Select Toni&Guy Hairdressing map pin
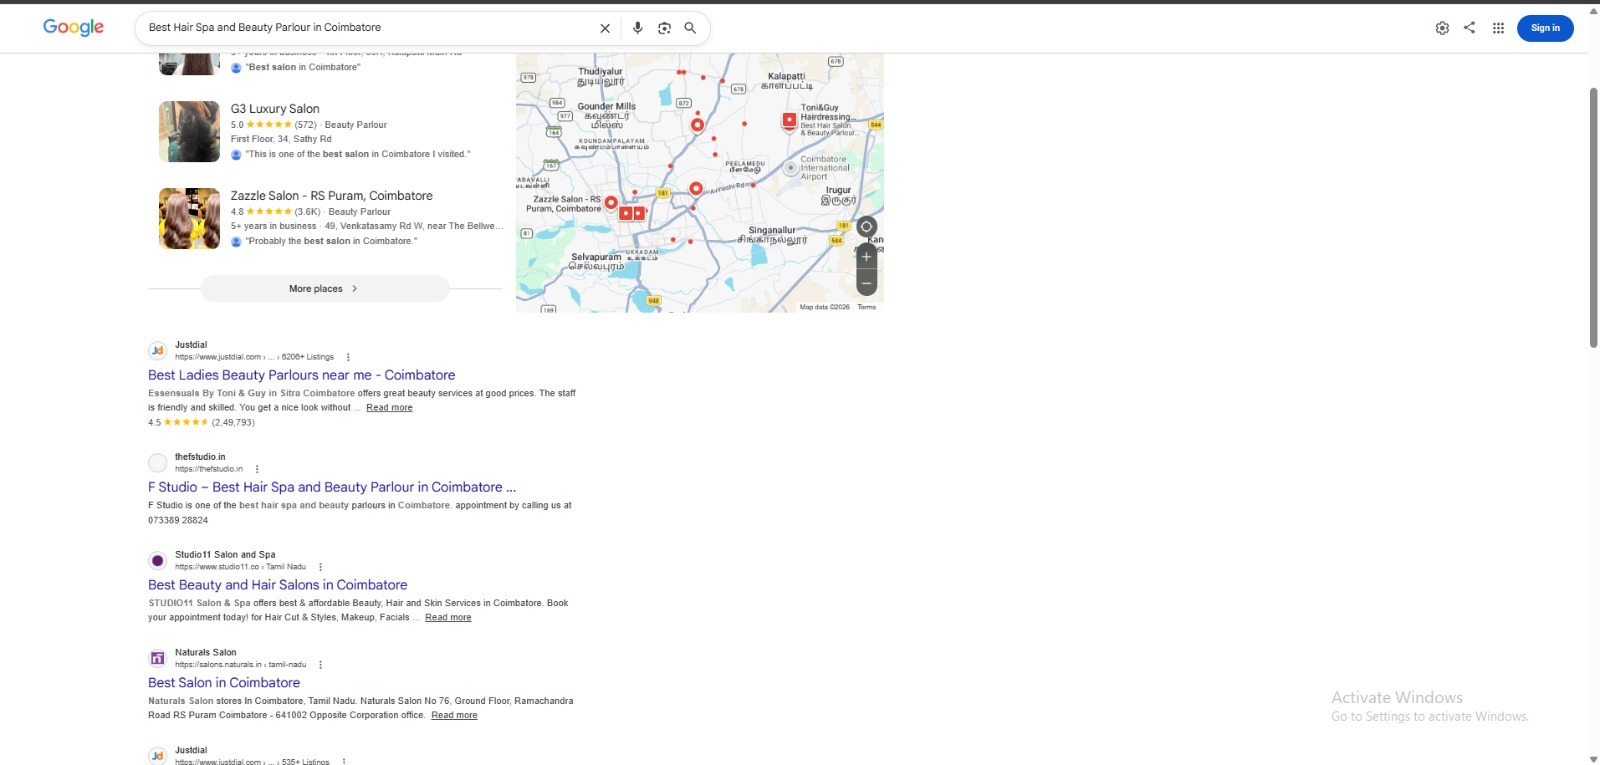This screenshot has height=765, width=1600. tap(789, 121)
